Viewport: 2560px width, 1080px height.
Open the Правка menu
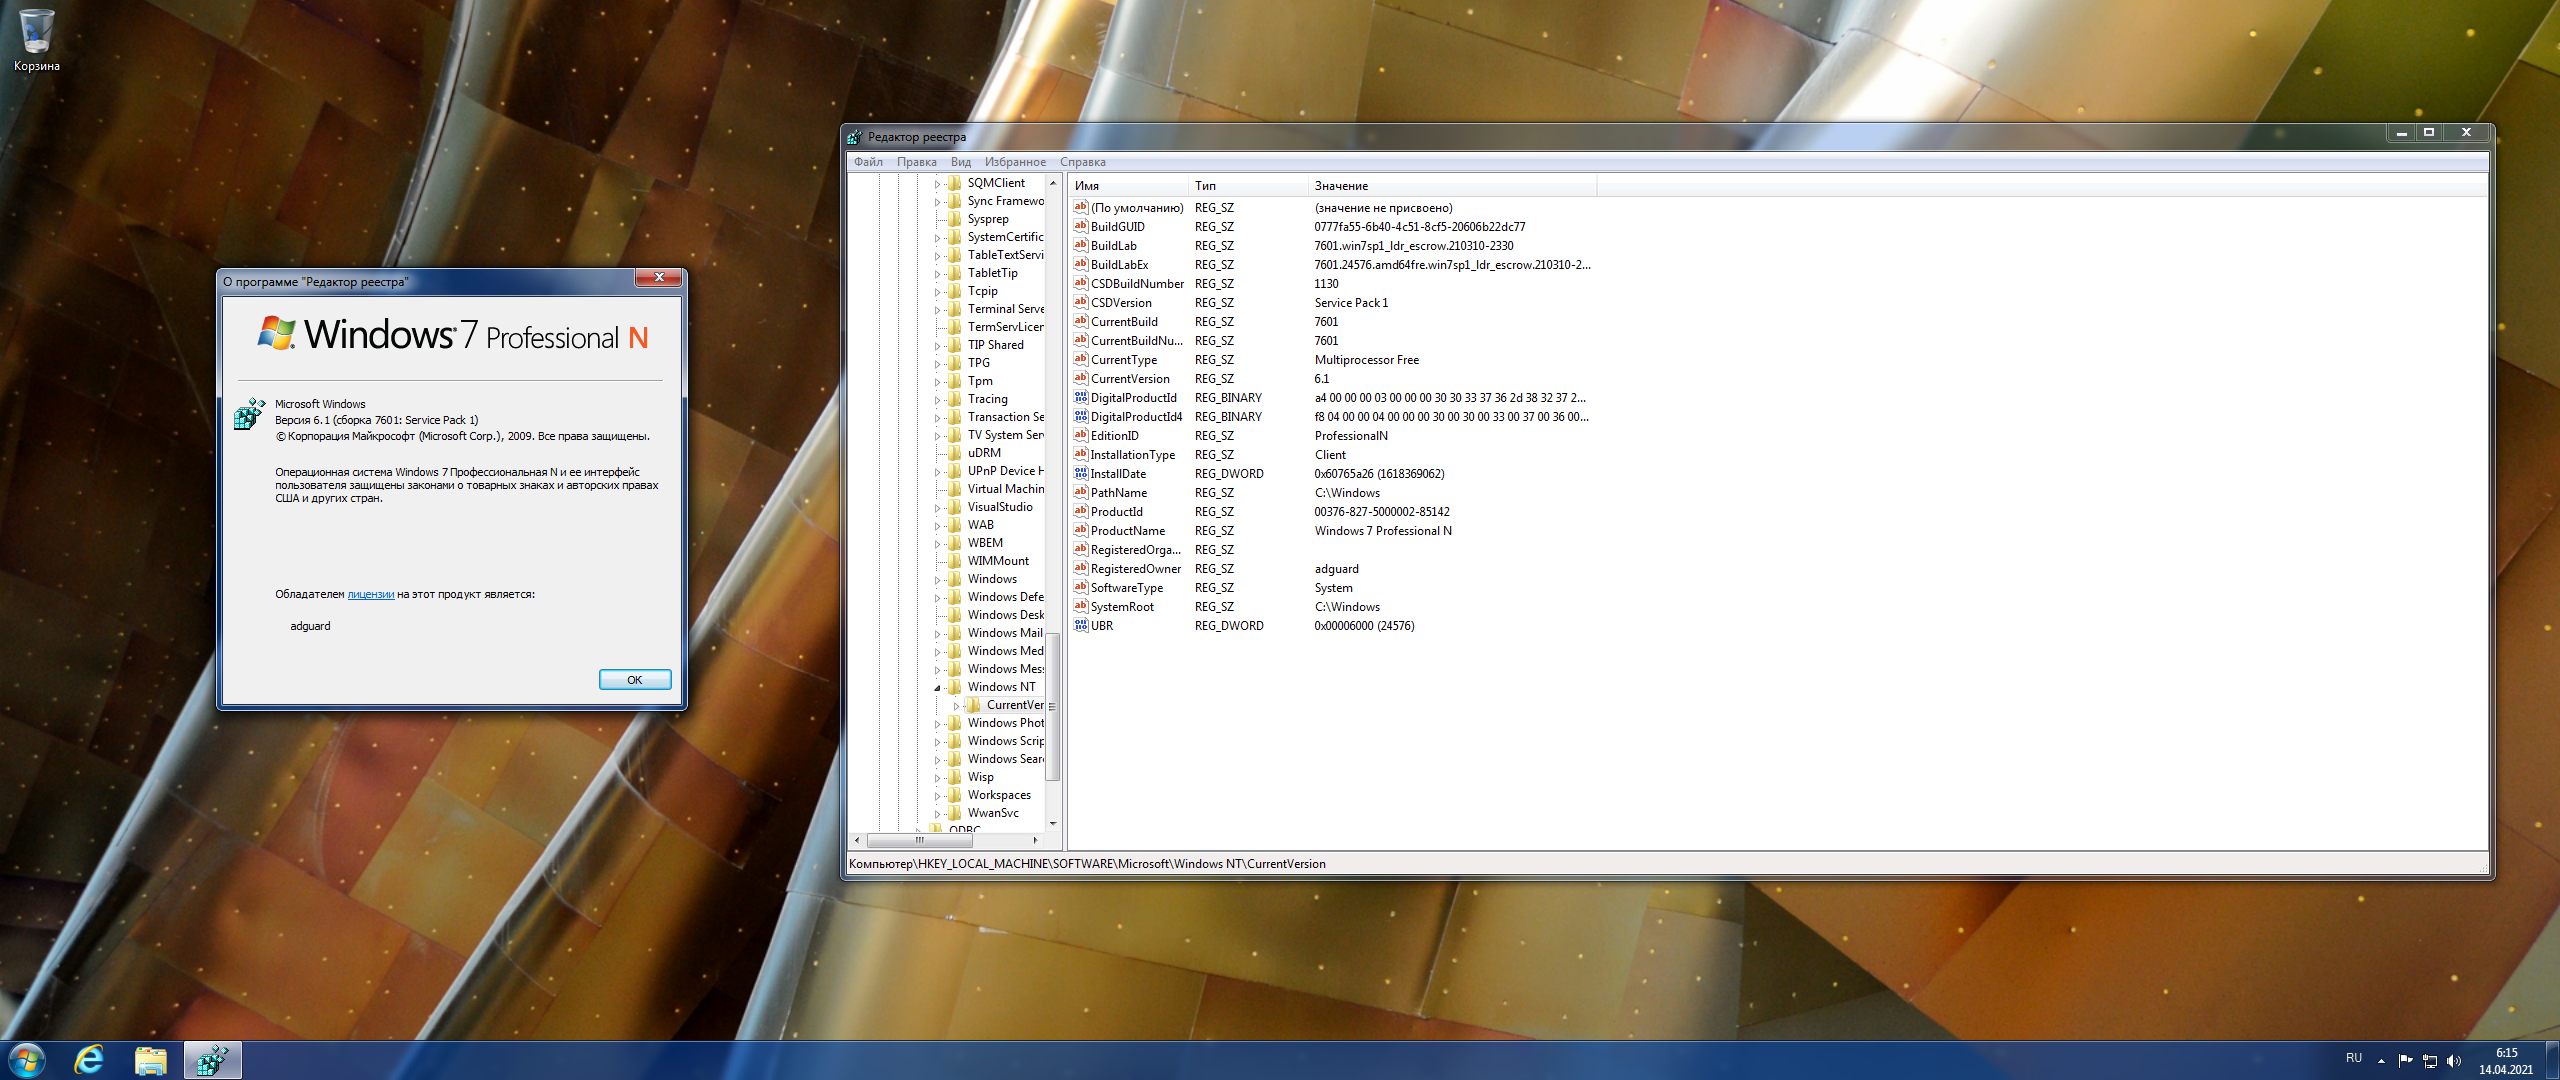click(x=916, y=162)
